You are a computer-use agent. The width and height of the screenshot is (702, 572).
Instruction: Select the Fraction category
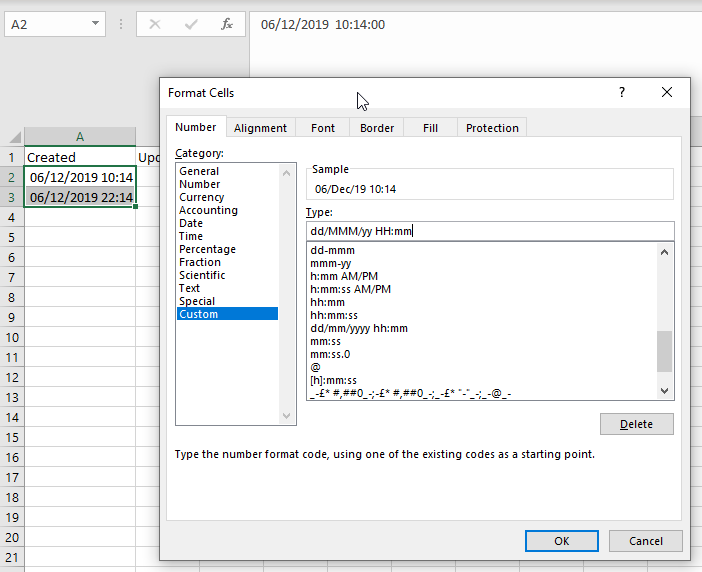pos(227,262)
